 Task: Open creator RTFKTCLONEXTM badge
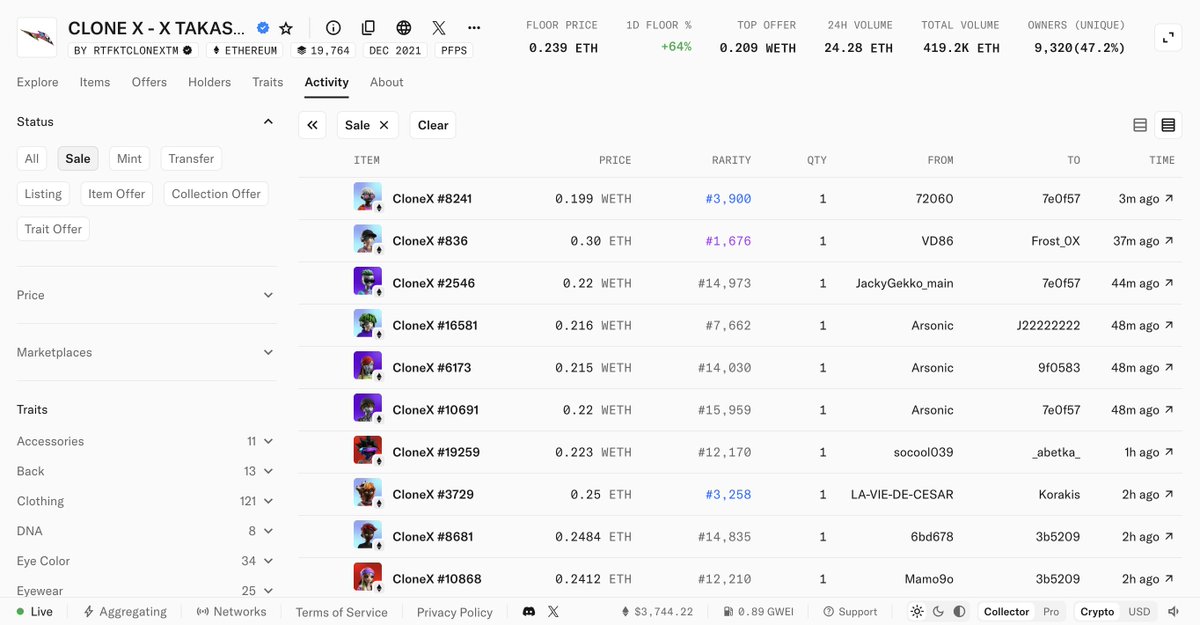pos(133,50)
